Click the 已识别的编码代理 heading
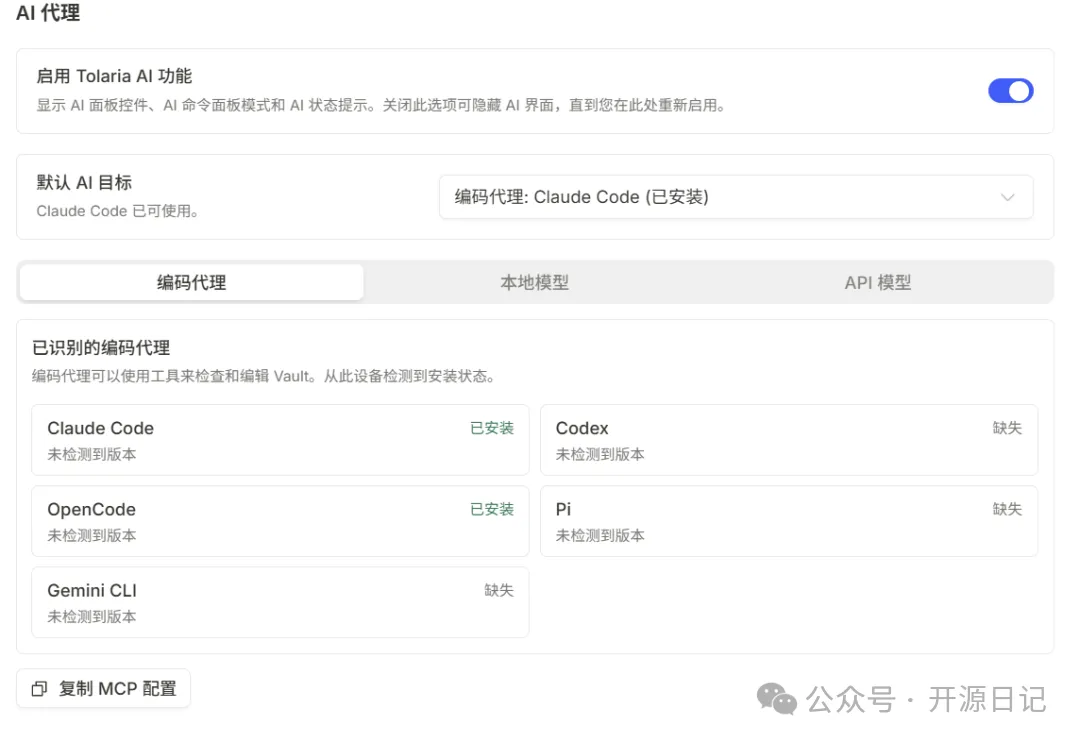This screenshot has height=742, width=1080. (101, 348)
